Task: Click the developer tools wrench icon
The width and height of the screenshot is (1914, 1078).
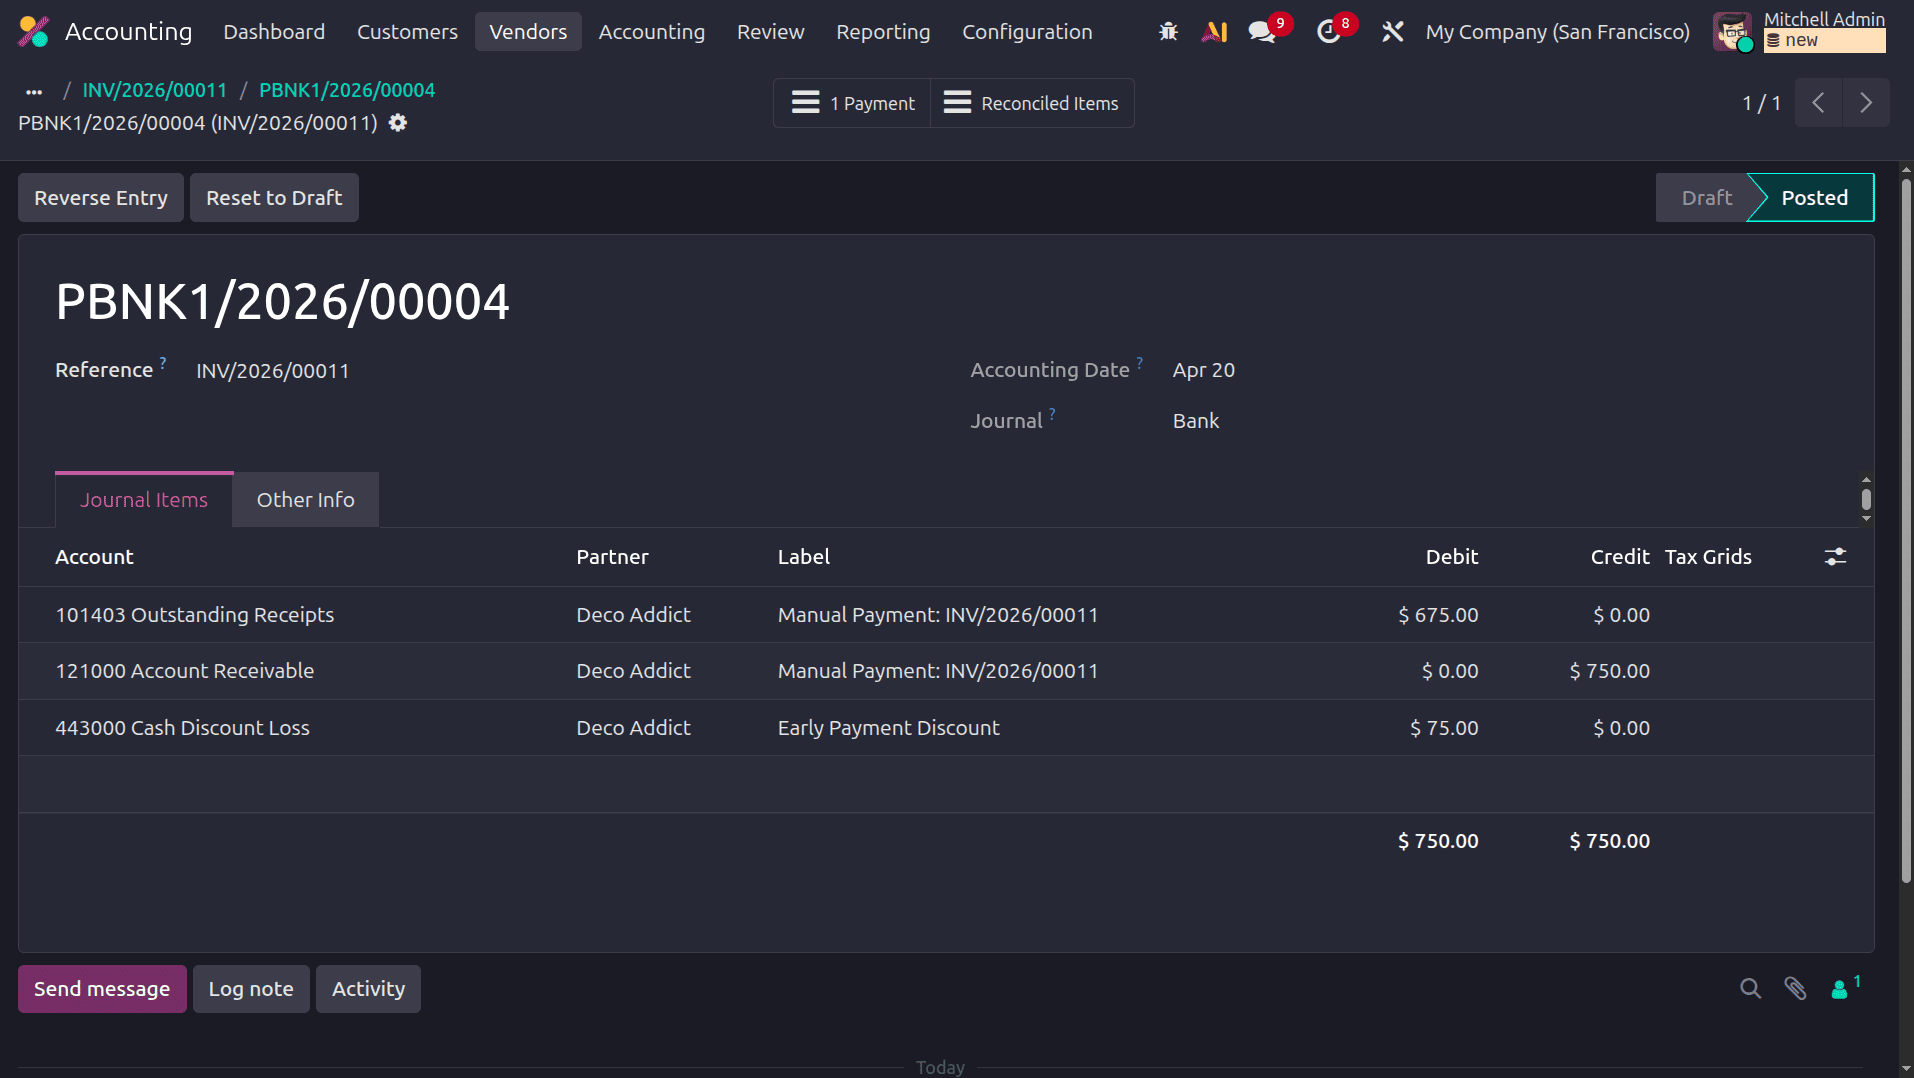Action: pyautogui.click(x=1392, y=31)
